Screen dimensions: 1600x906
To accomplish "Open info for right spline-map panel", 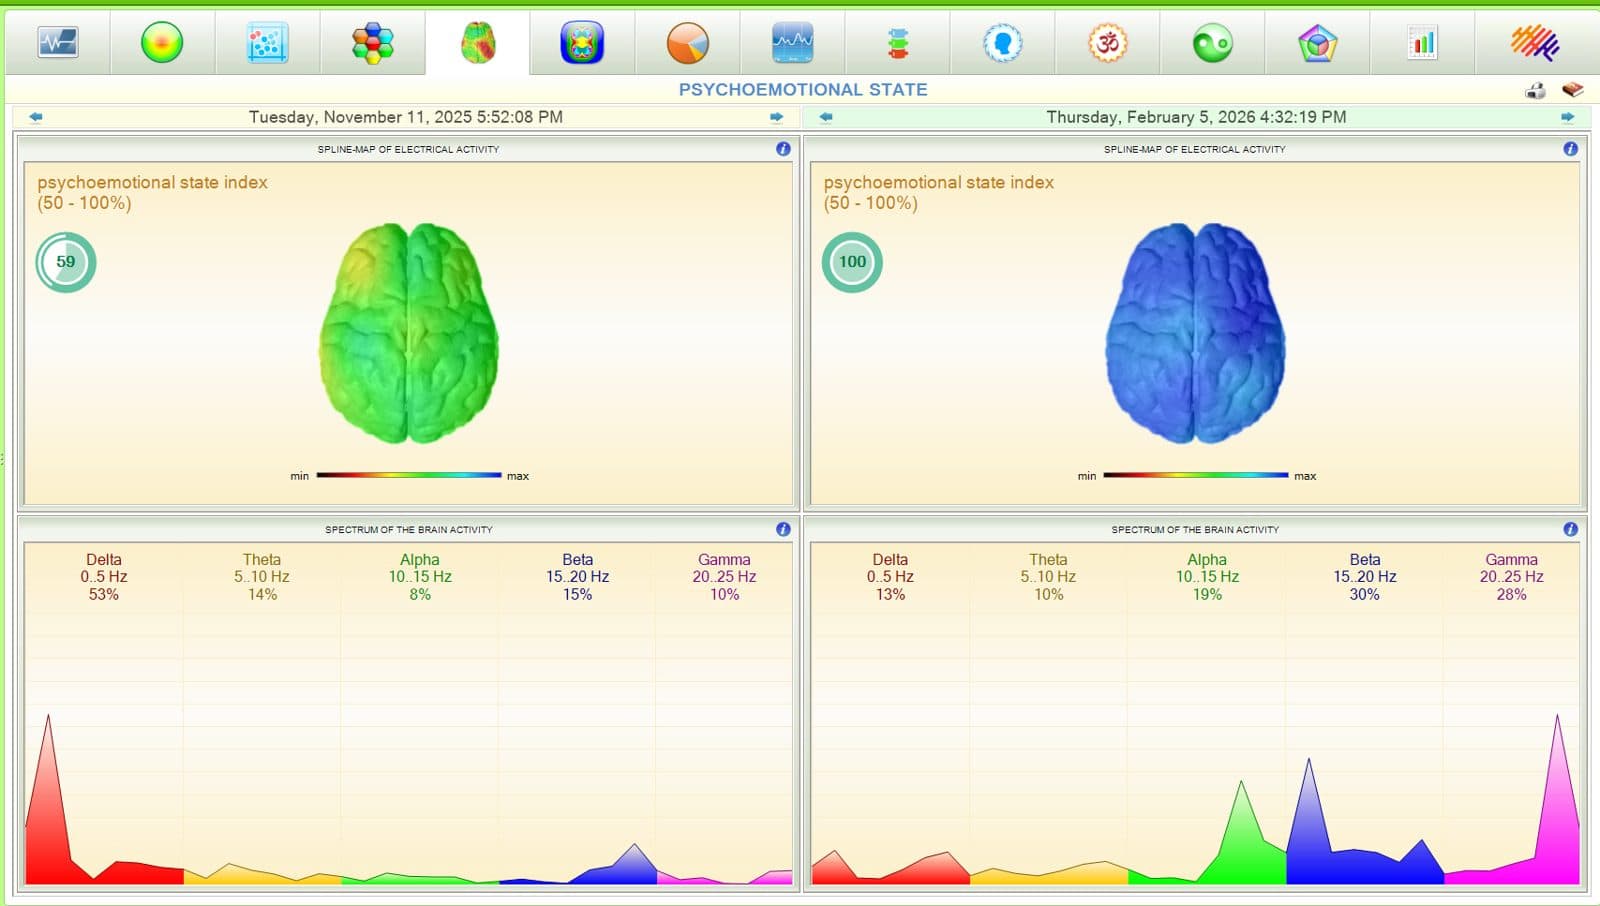I will click(x=1571, y=149).
